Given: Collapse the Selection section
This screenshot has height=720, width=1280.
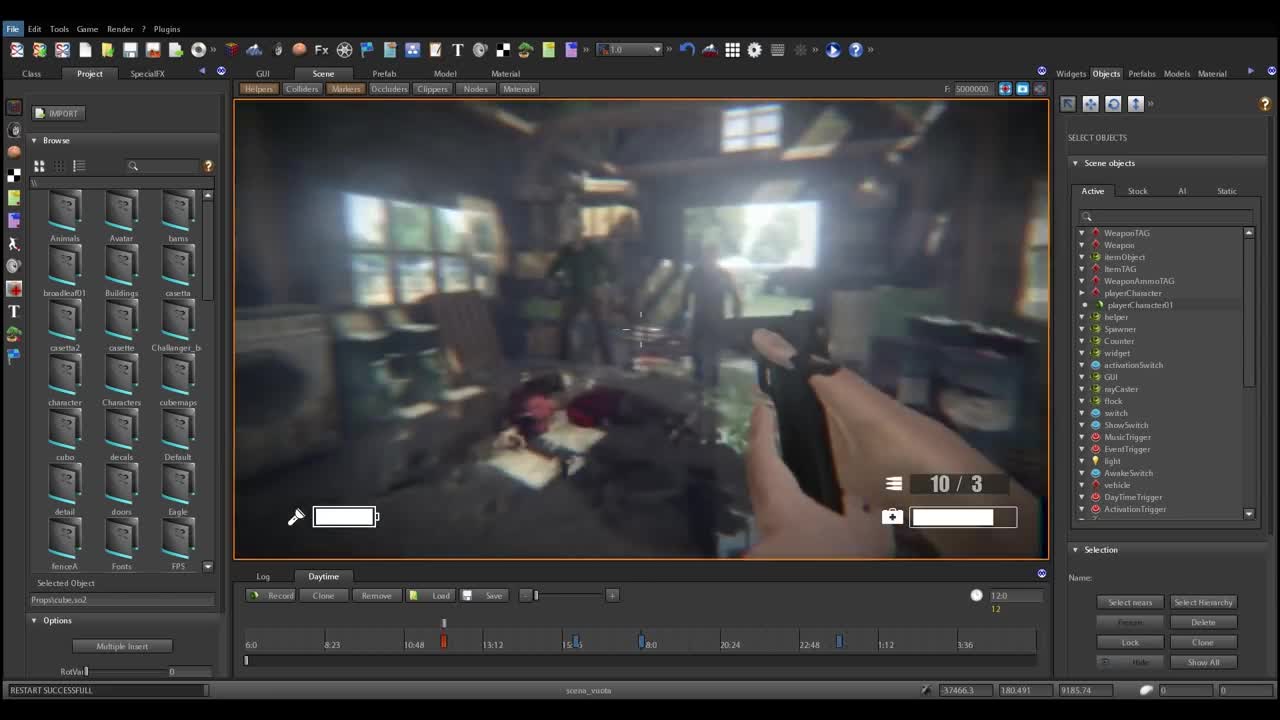Looking at the screenshot, I should [1076, 550].
